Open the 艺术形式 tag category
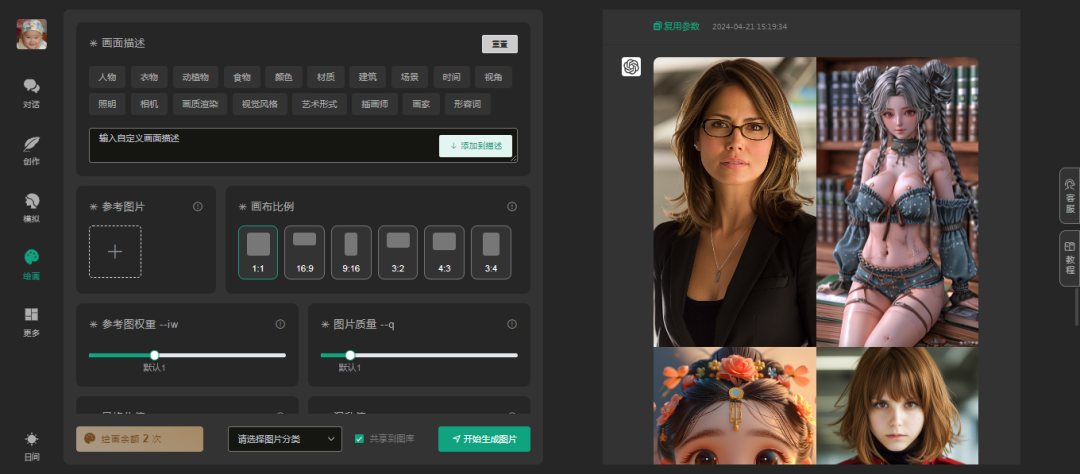Viewport: 1080px width, 474px height. point(320,104)
